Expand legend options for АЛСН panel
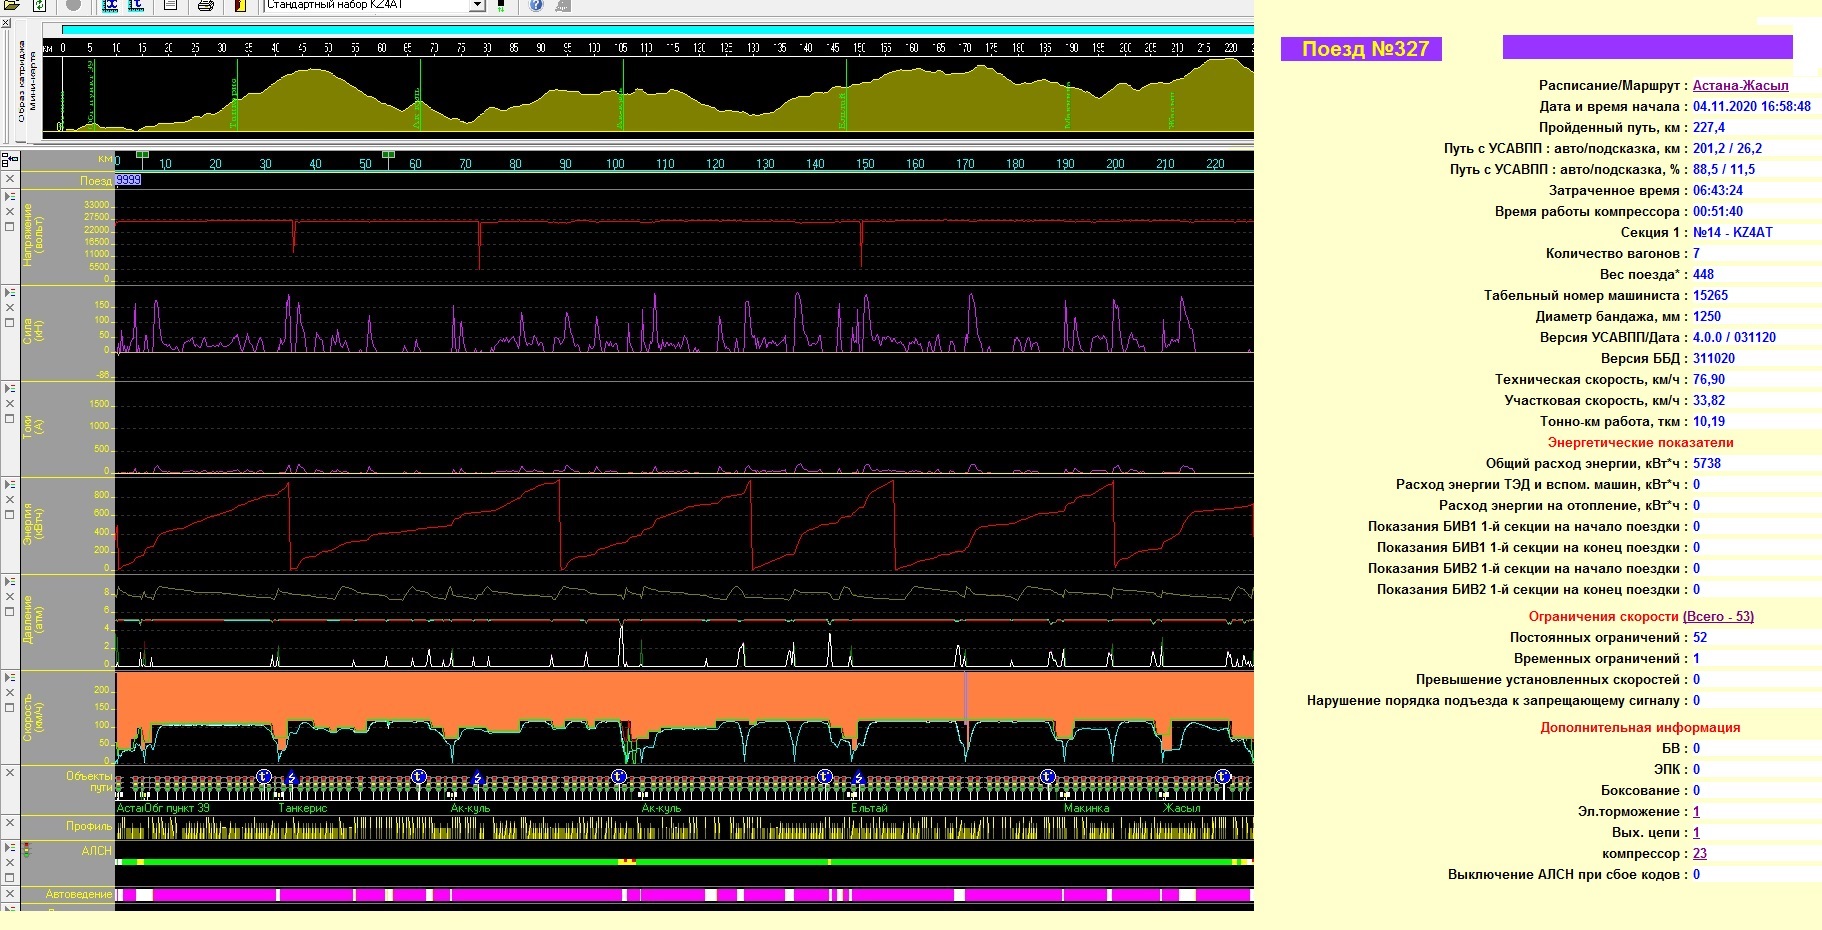This screenshot has height=930, width=1822. click(10, 848)
